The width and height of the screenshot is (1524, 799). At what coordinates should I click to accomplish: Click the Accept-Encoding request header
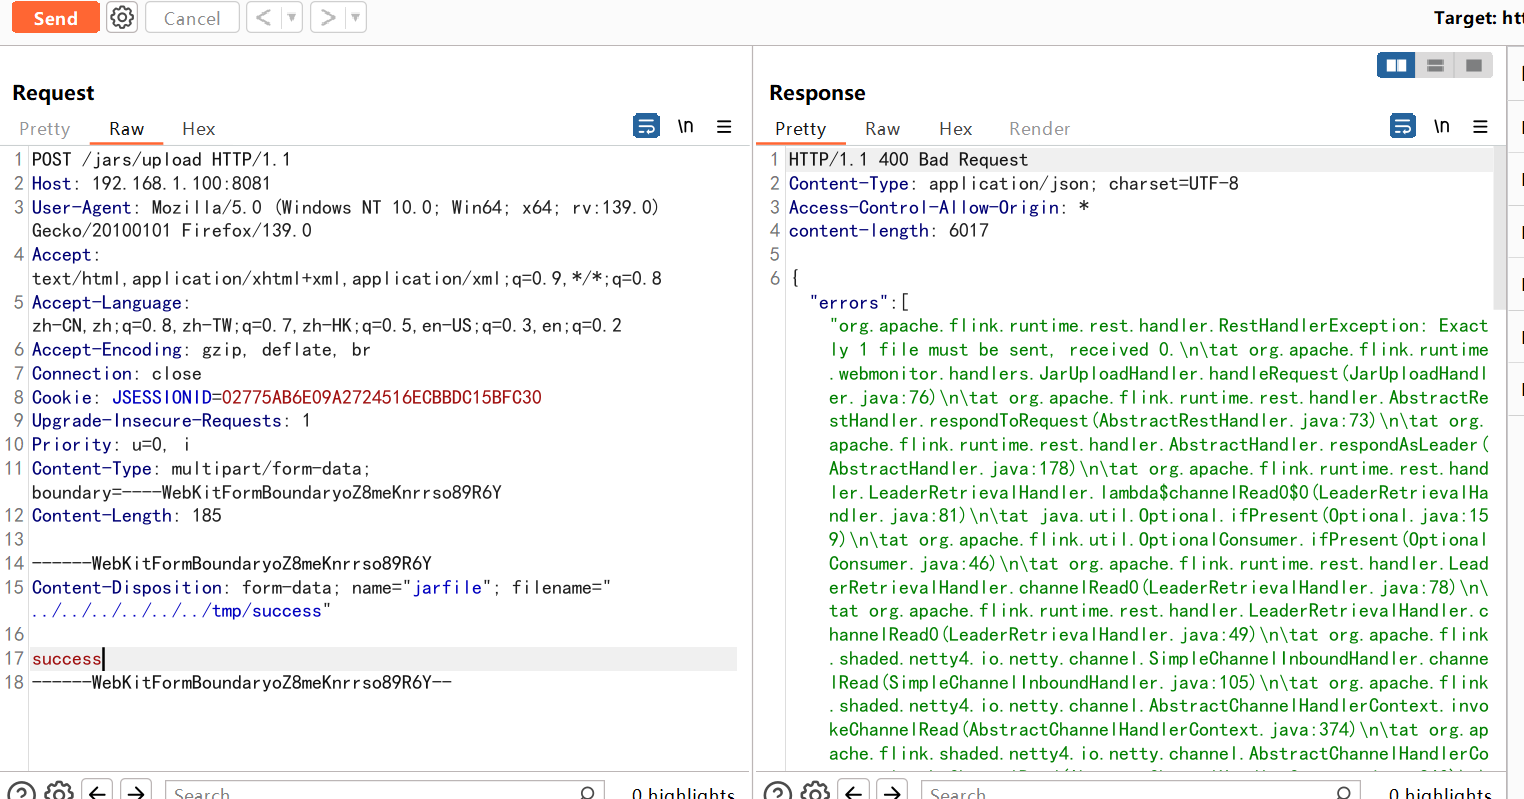coord(201,349)
